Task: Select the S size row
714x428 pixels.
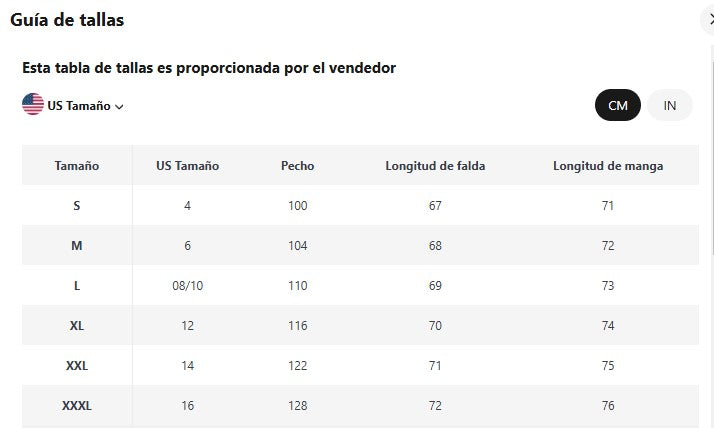Action: pos(77,206)
